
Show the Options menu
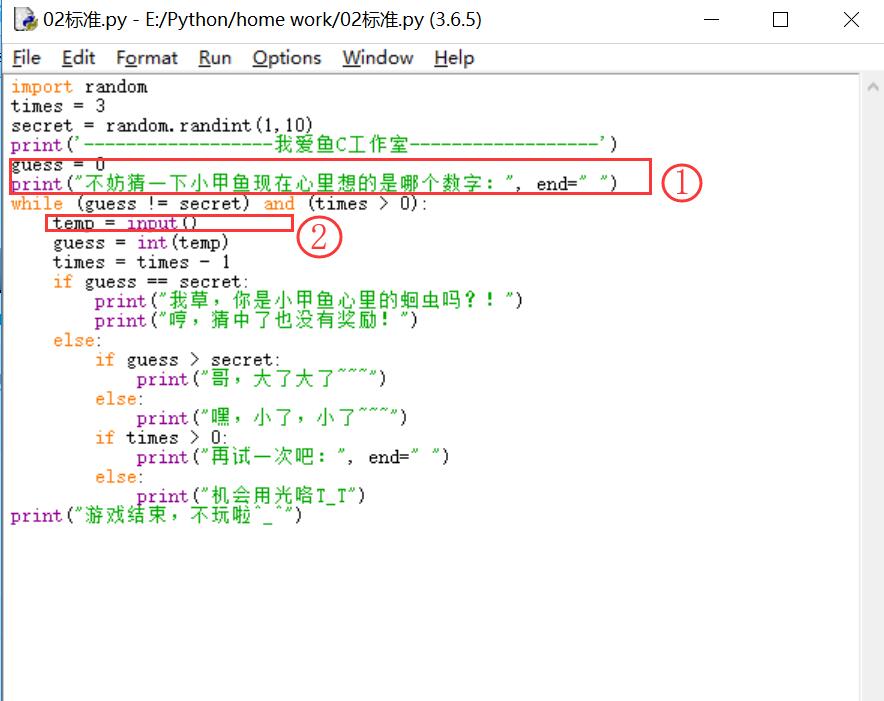[x=286, y=58]
